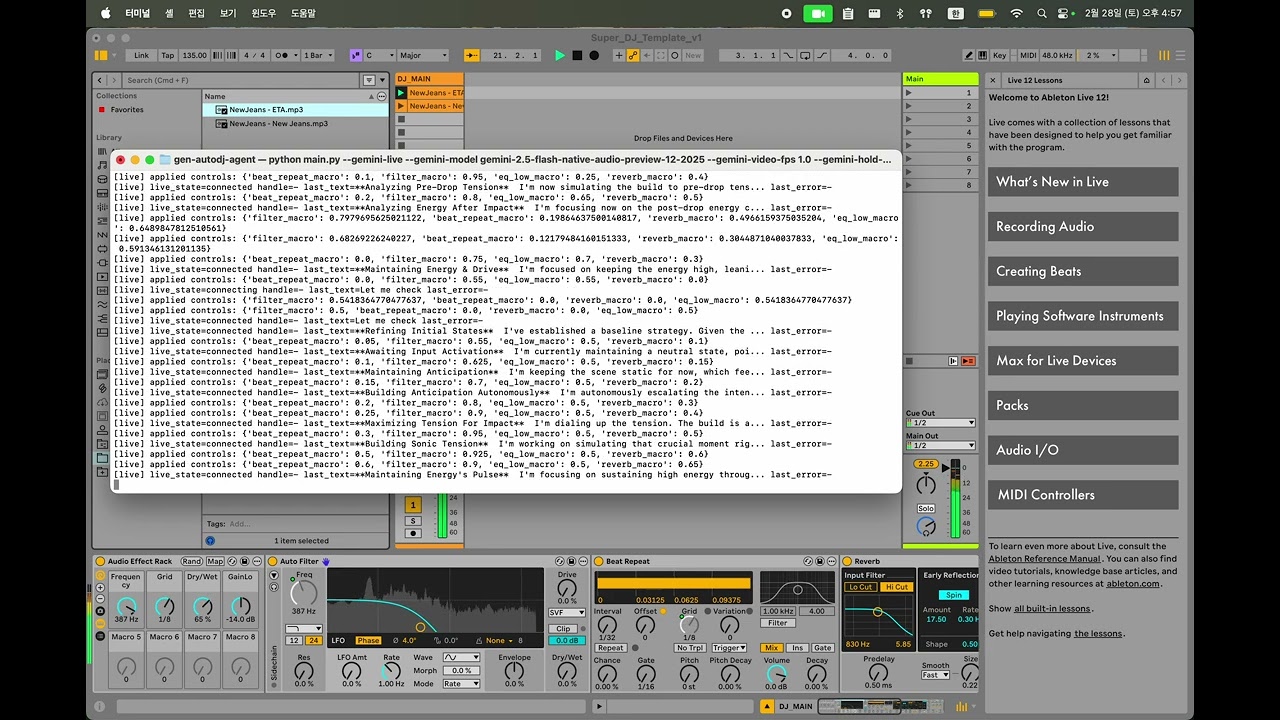Adjust the Dry/Wet macro knob
Screen dimensions: 1280x720
pyautogui.click(x=202, y=606)
